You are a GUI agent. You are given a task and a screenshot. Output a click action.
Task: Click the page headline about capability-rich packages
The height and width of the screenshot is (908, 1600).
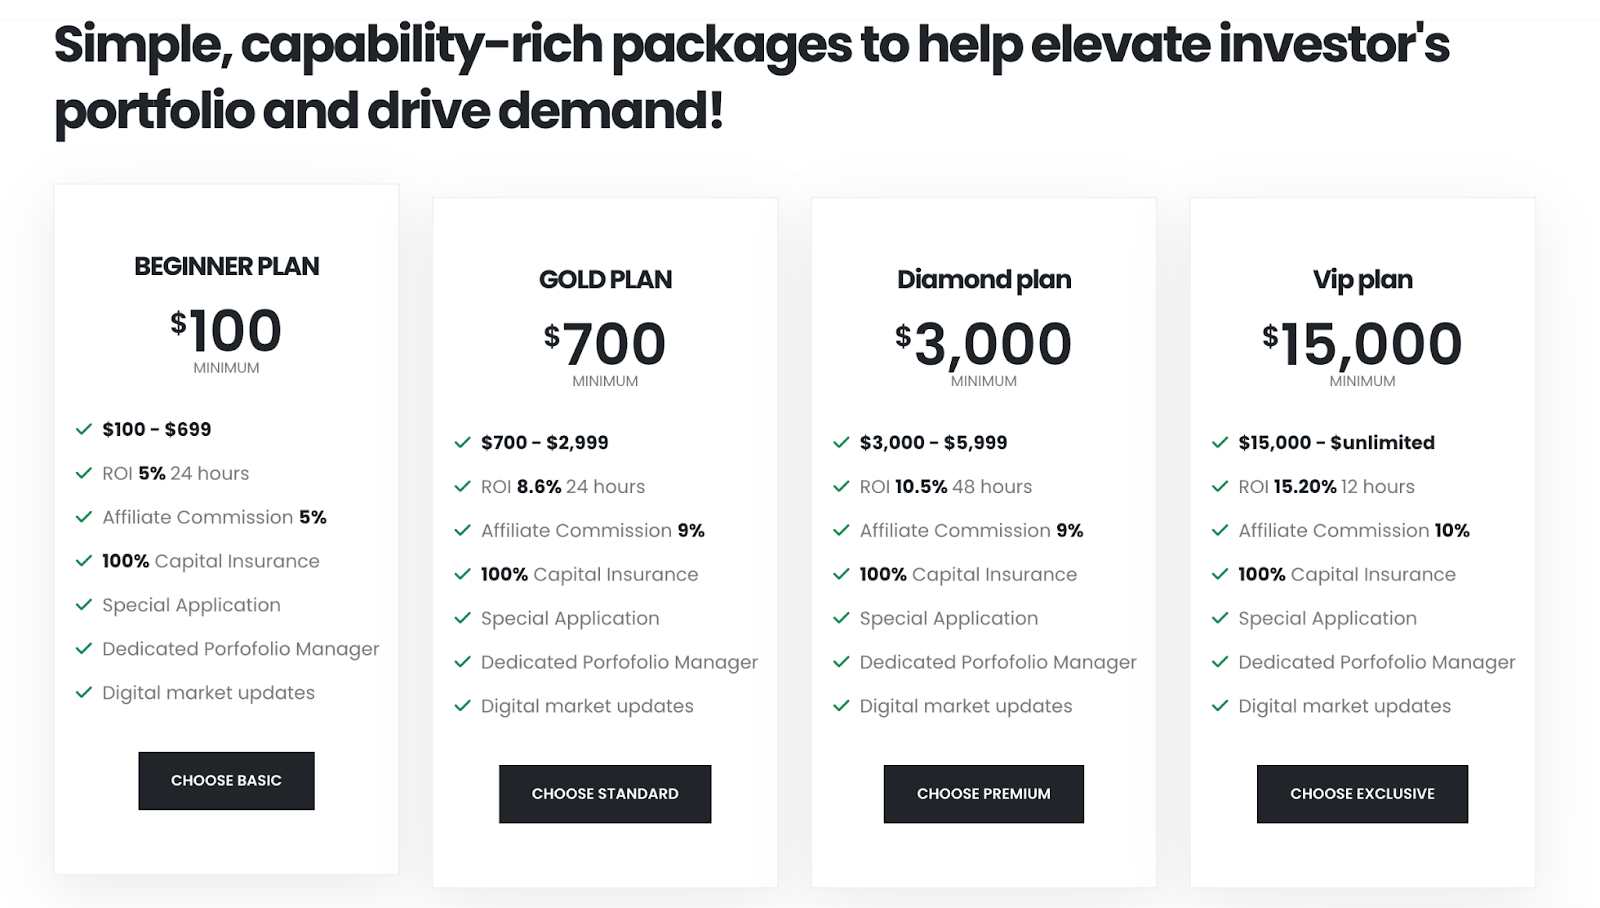[x=750, y=76]
